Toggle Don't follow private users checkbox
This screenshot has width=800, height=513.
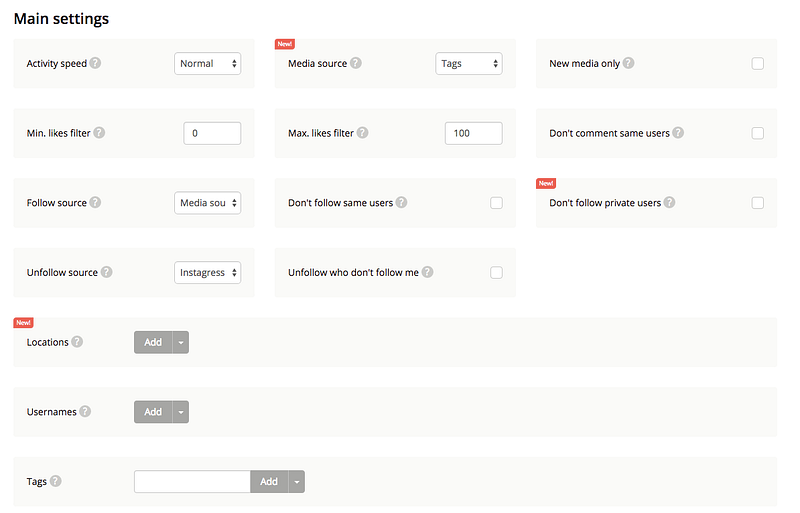click(x=758, y=203)
